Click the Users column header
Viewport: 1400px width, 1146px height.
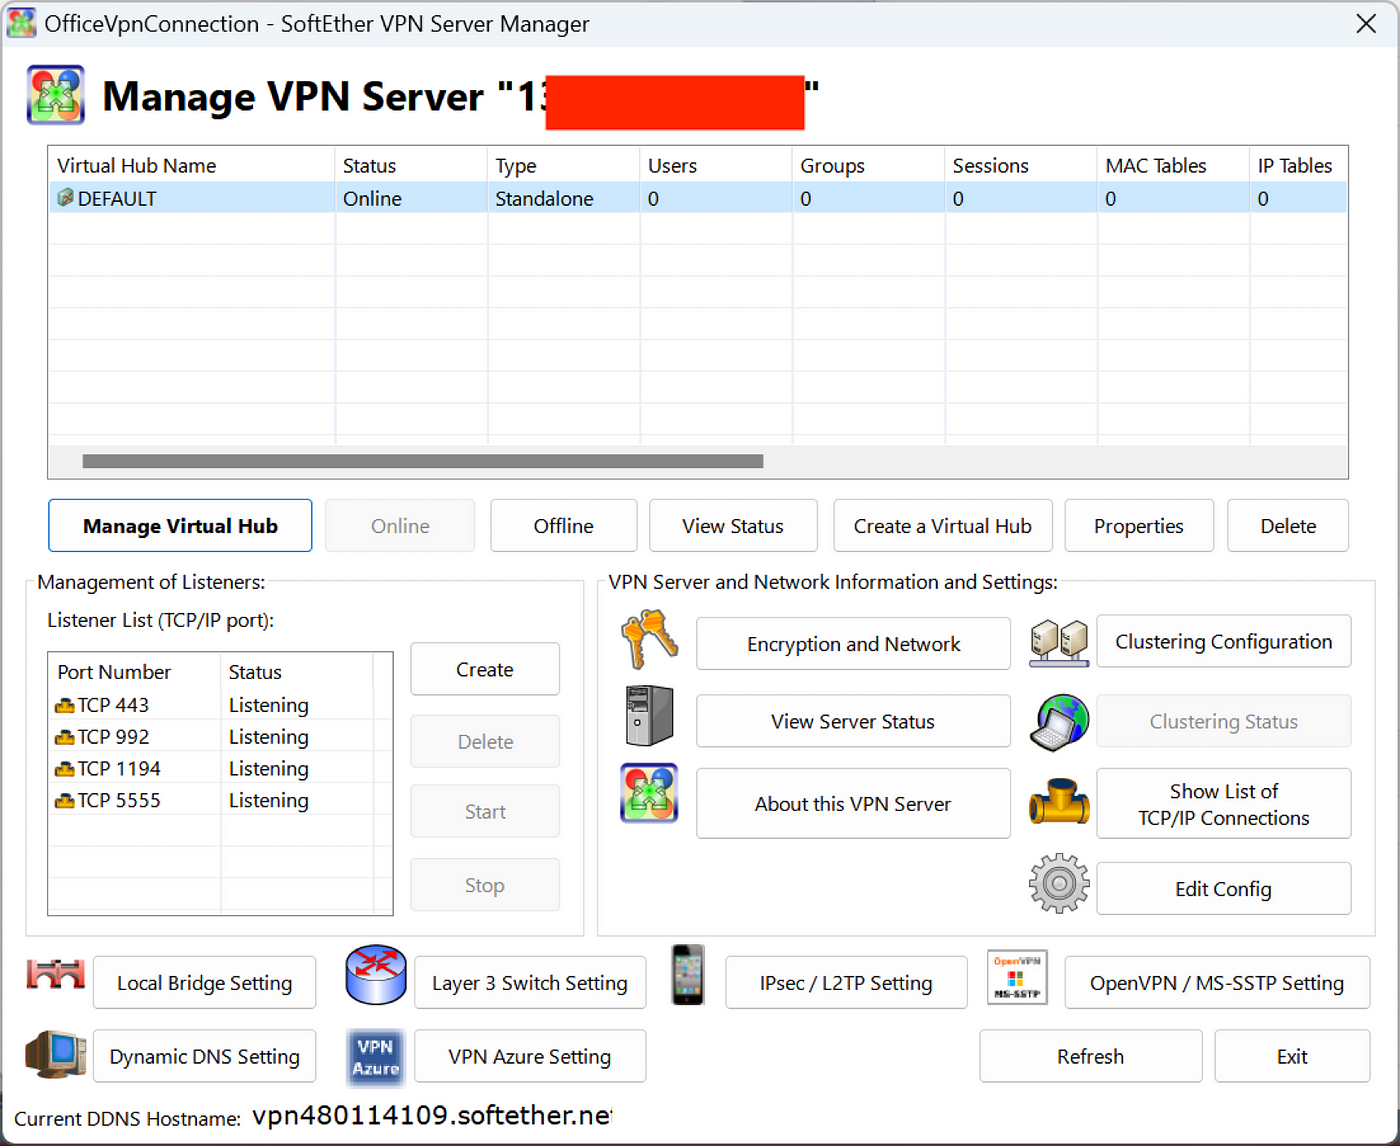[x=716, y=165]
